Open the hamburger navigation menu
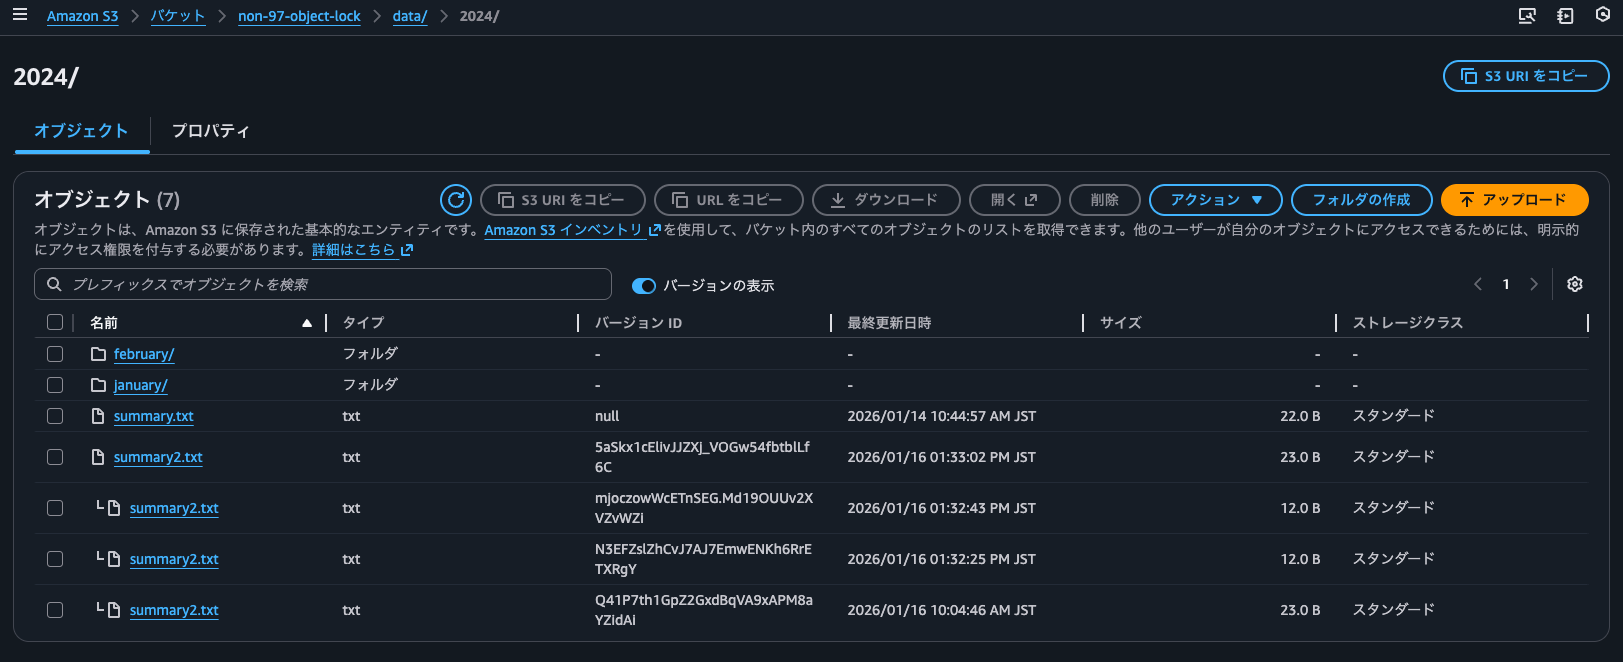Viewport: 1623px width, 662px height. pos(20,15)
